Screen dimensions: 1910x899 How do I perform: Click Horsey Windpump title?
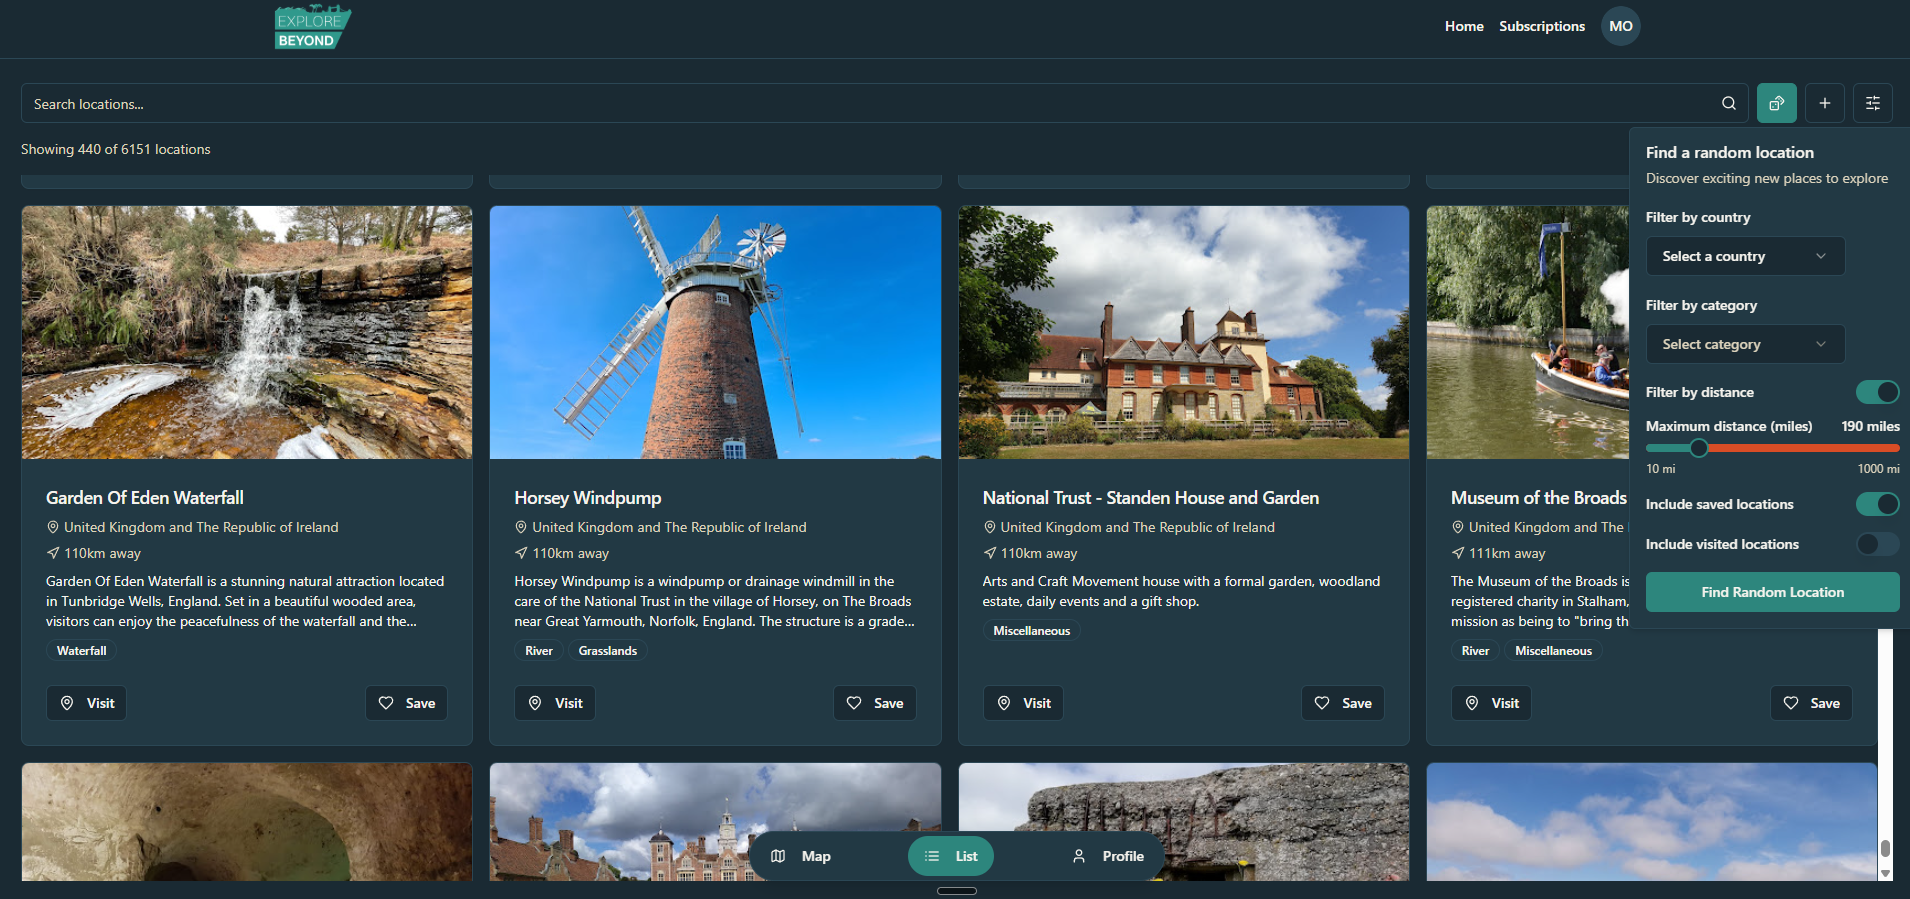click(588, 498)
